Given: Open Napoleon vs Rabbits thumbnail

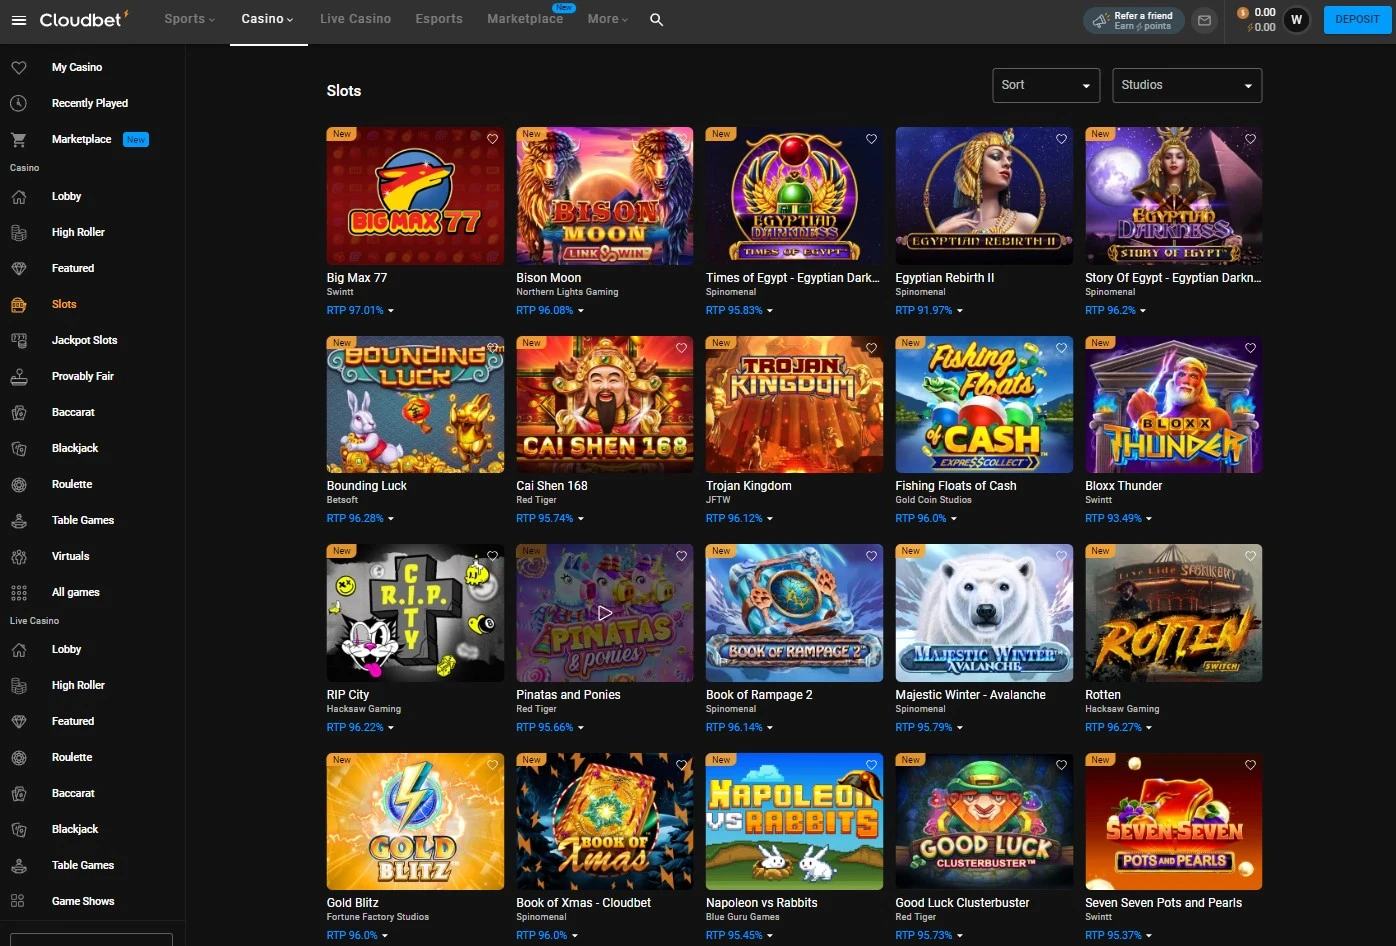Looking at the screenshot, I should 794,821.
